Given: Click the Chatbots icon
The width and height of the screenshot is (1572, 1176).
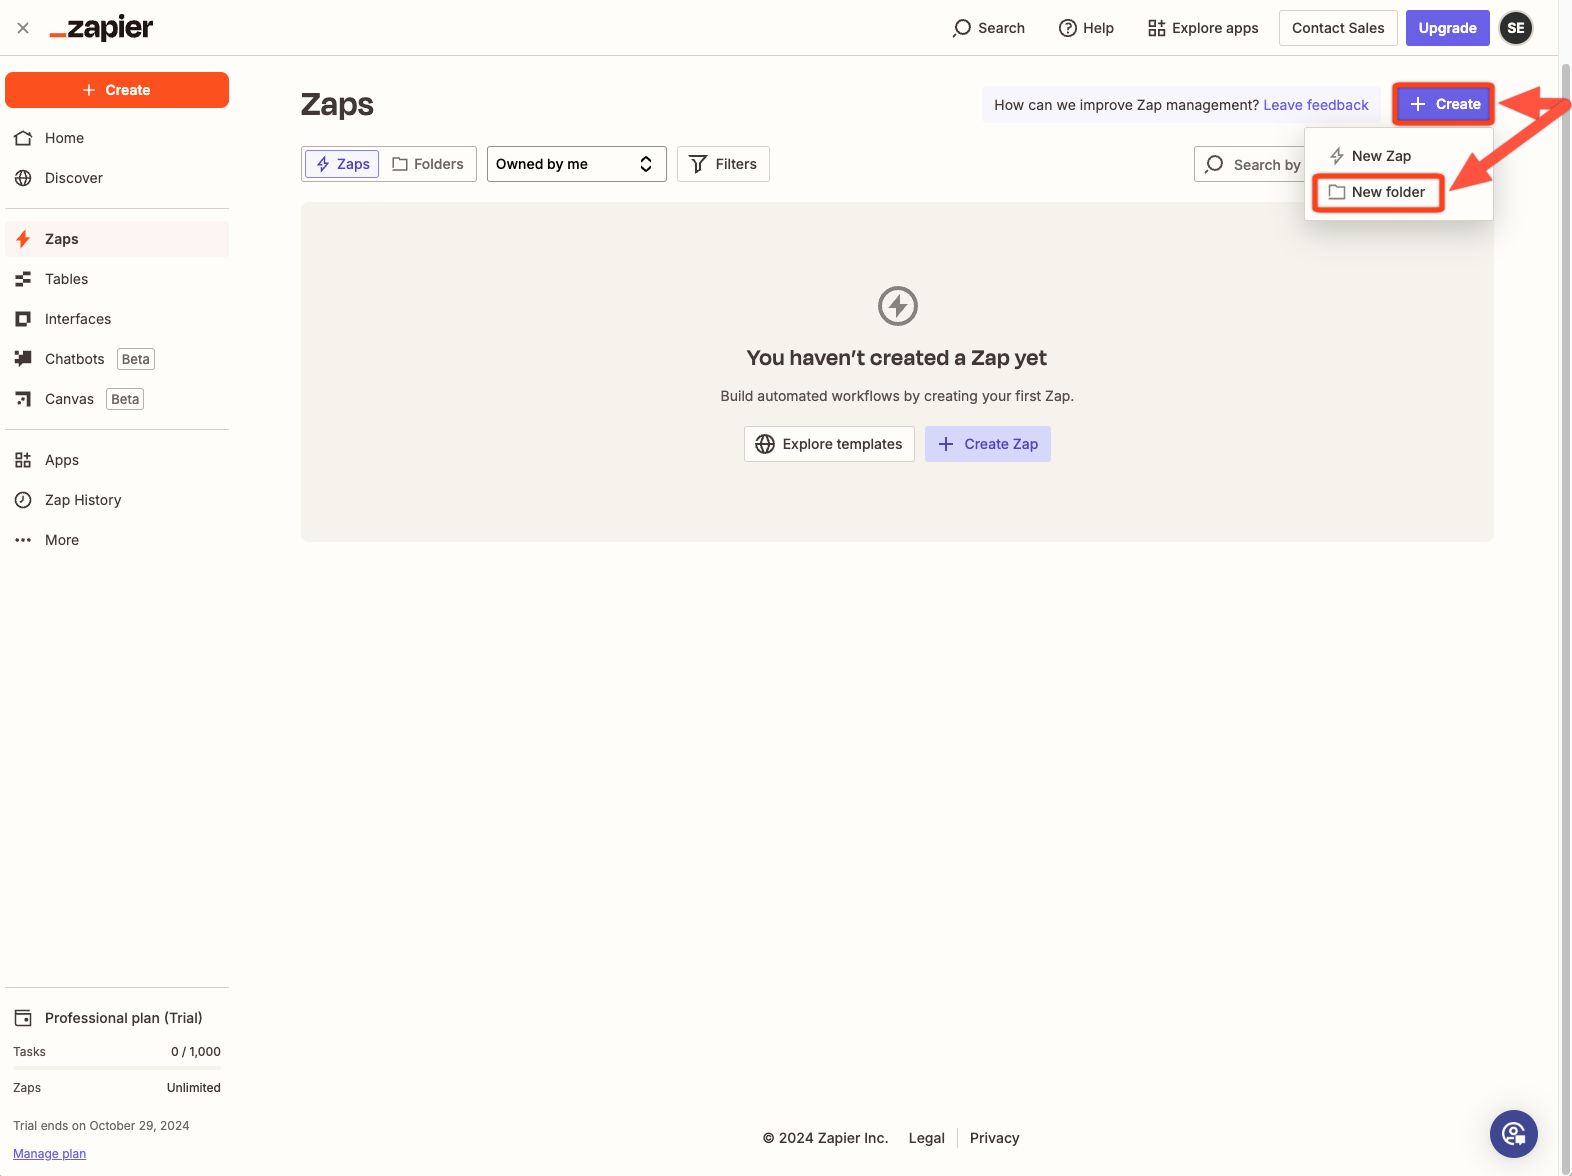Looking at the screenshot, I should click(23, 358).
